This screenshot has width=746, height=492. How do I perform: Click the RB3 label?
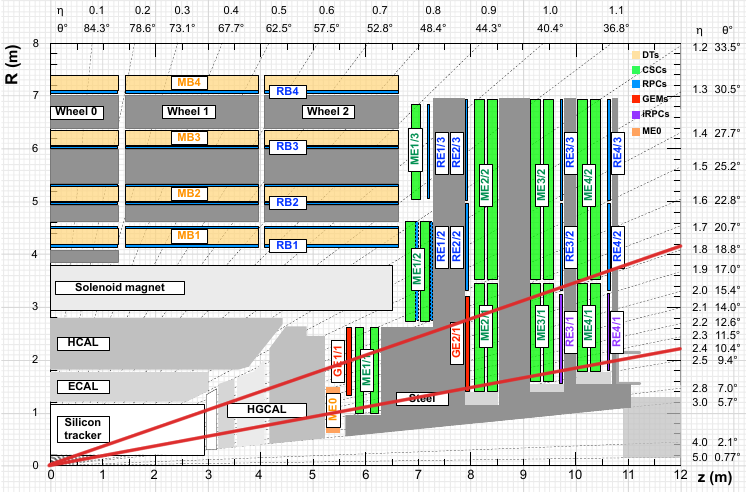pyautogui.click(x=288, y=147)
